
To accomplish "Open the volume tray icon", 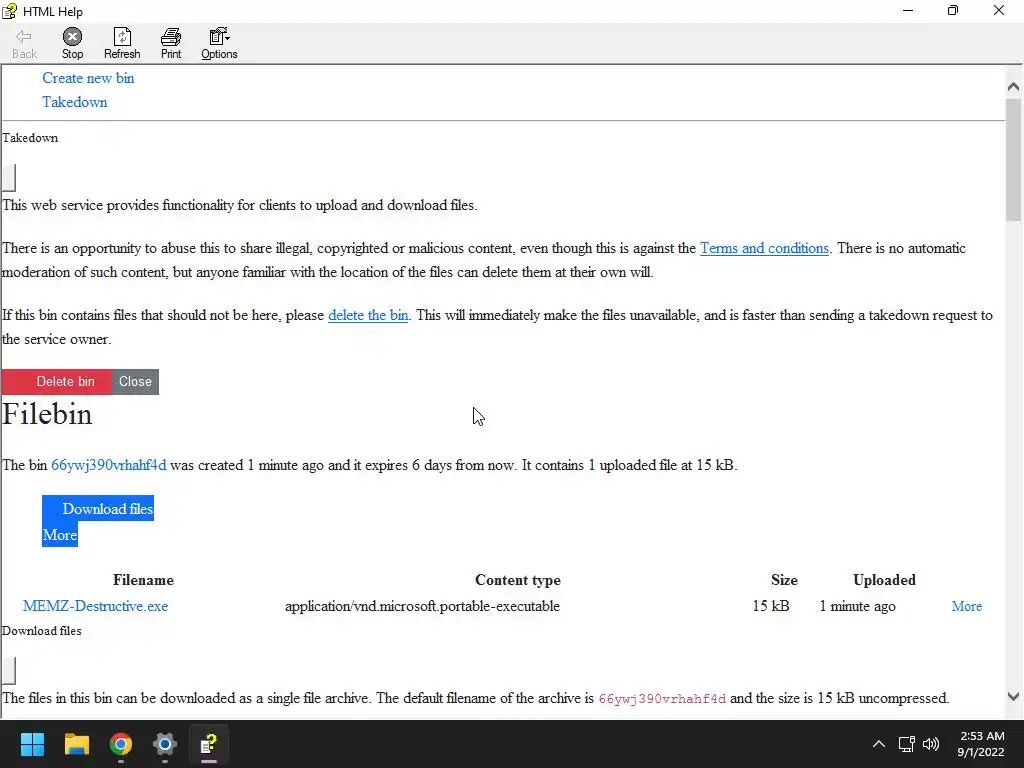I will tap(931, 744).
